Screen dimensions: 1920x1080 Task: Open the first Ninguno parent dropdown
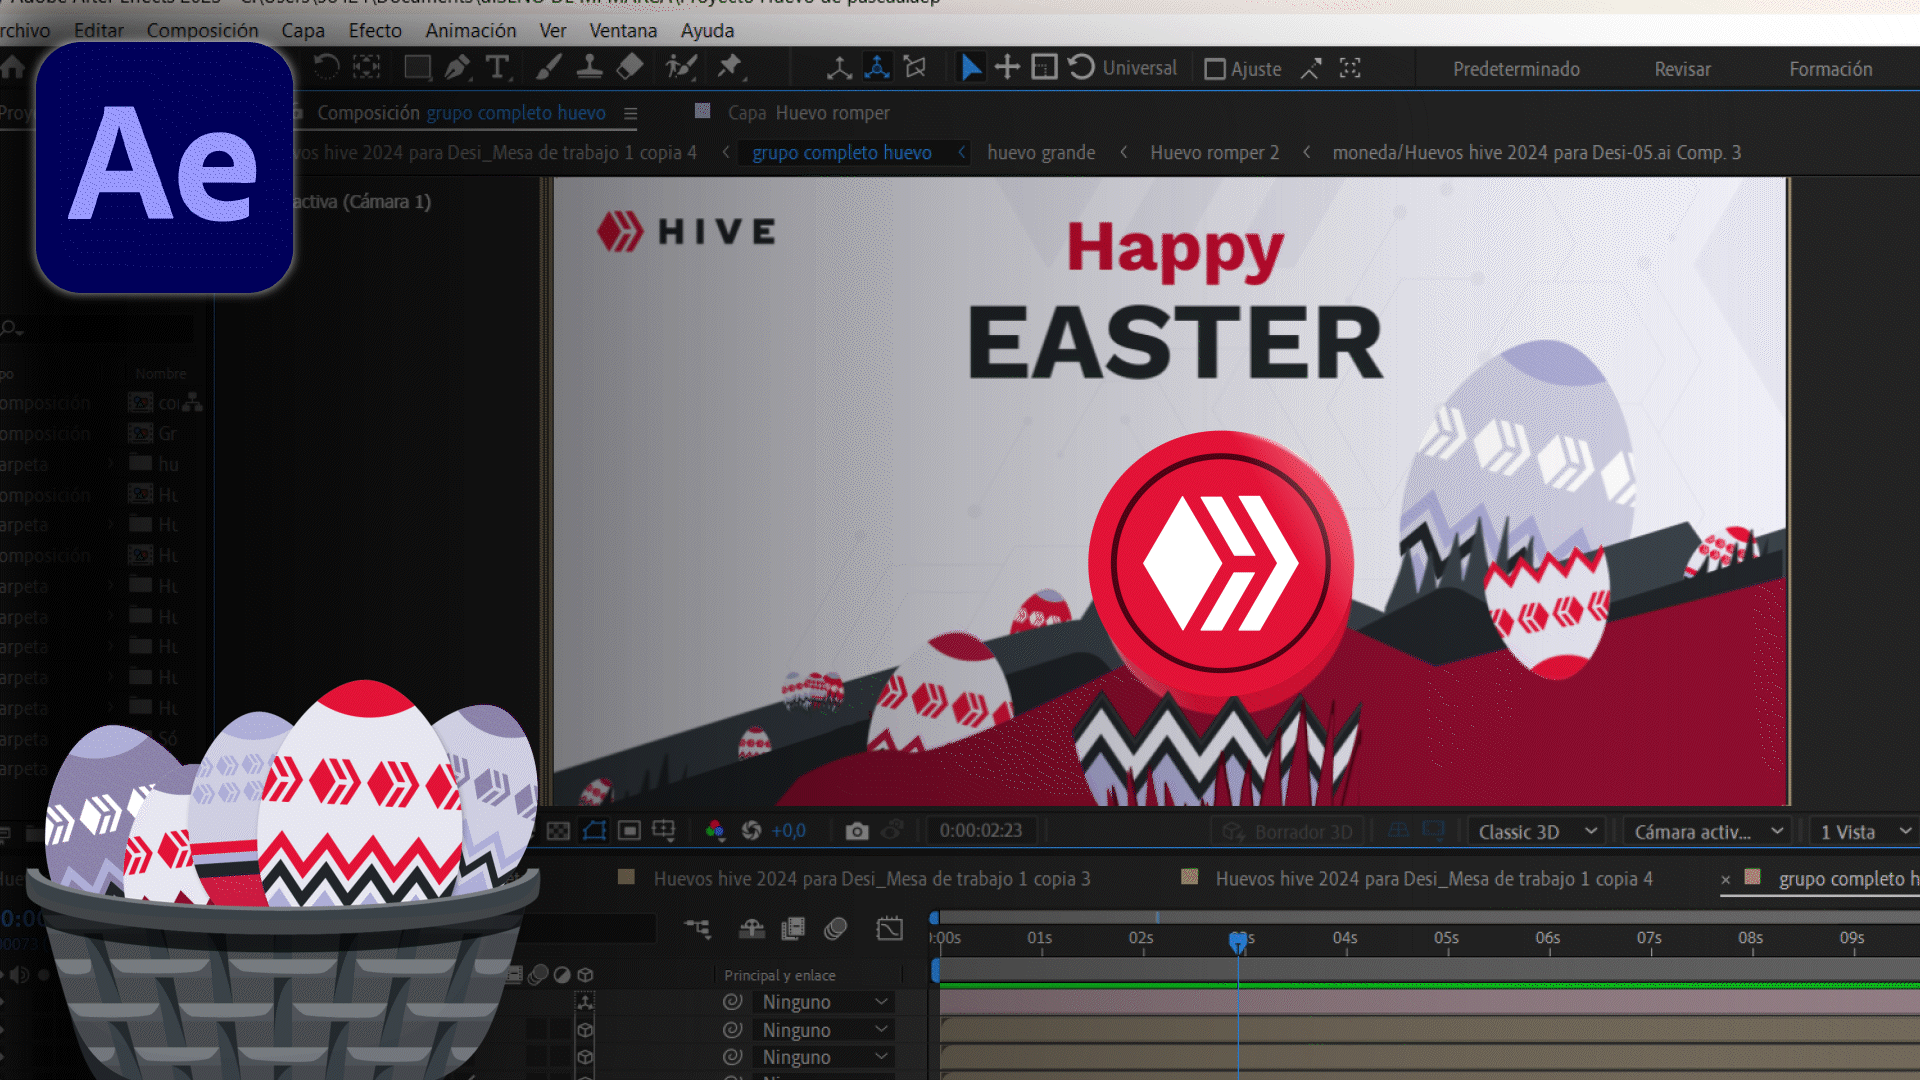[x=824, y=1002]
